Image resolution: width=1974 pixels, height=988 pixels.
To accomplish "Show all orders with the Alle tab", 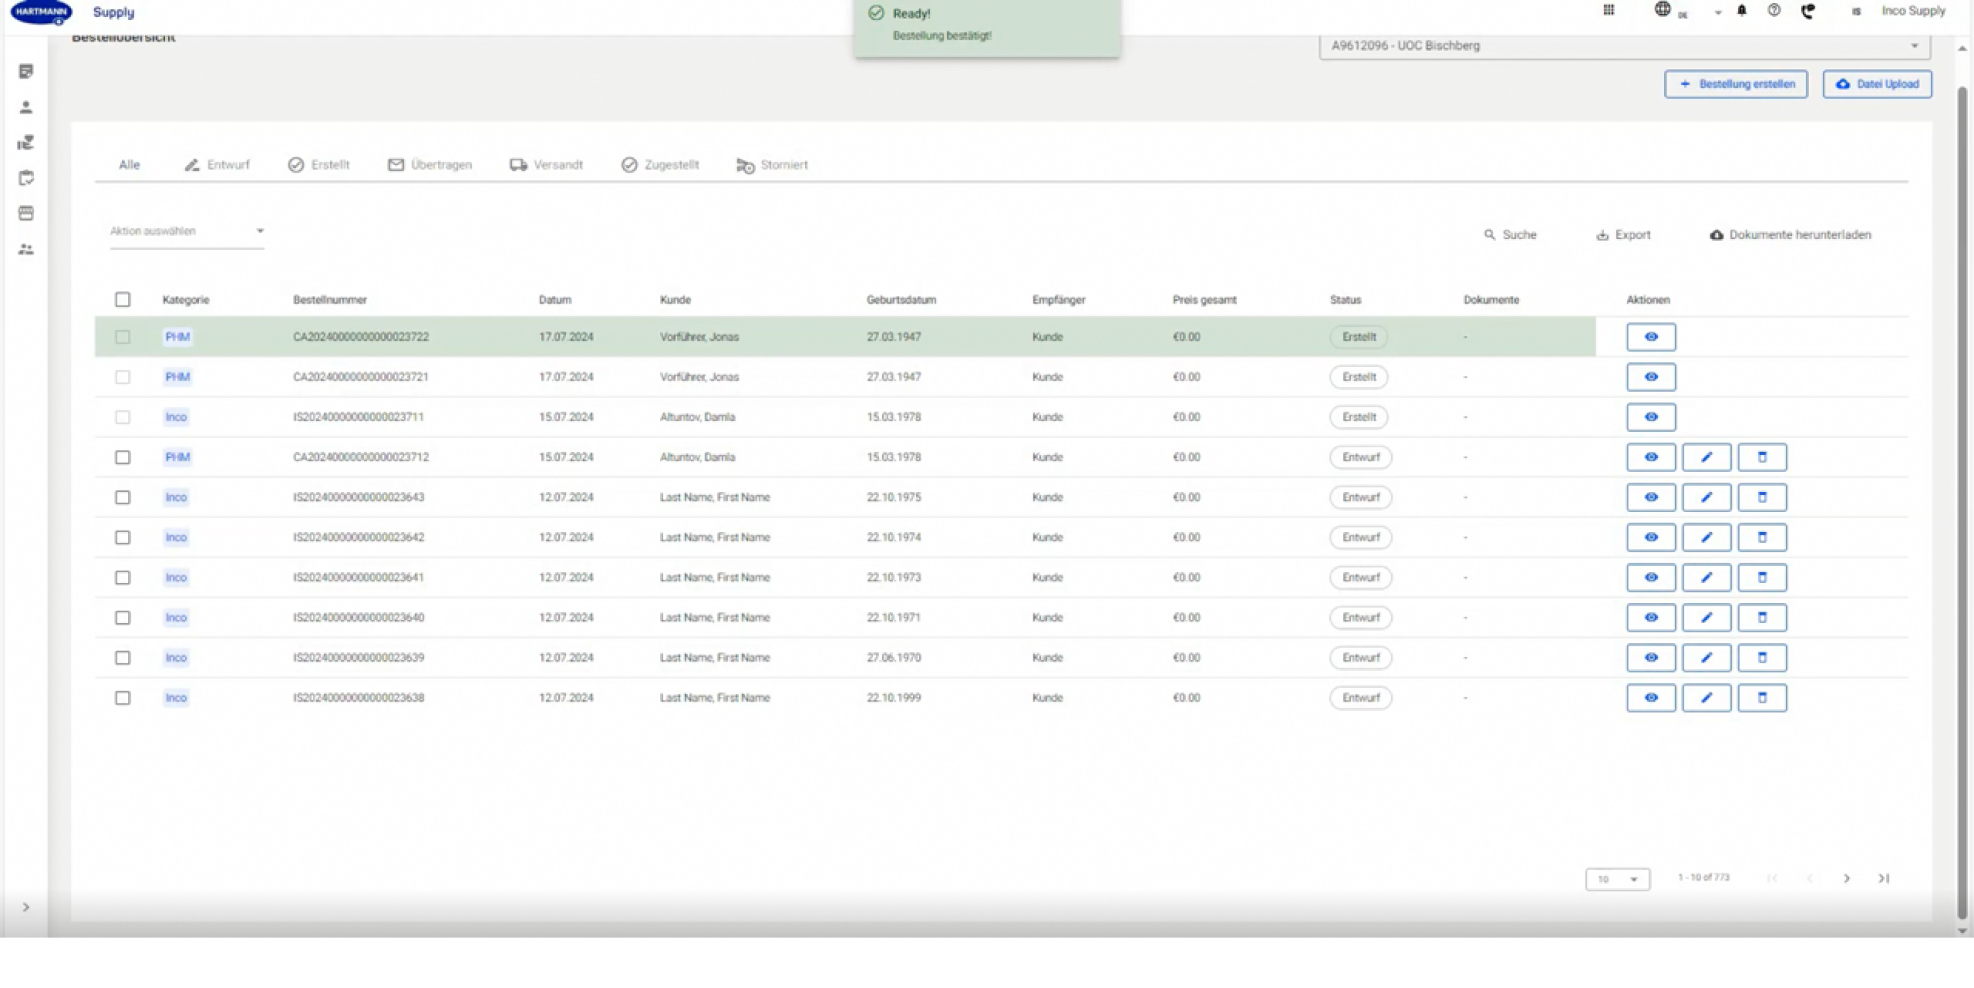I will pyautogui.click(x=129, y=165).
